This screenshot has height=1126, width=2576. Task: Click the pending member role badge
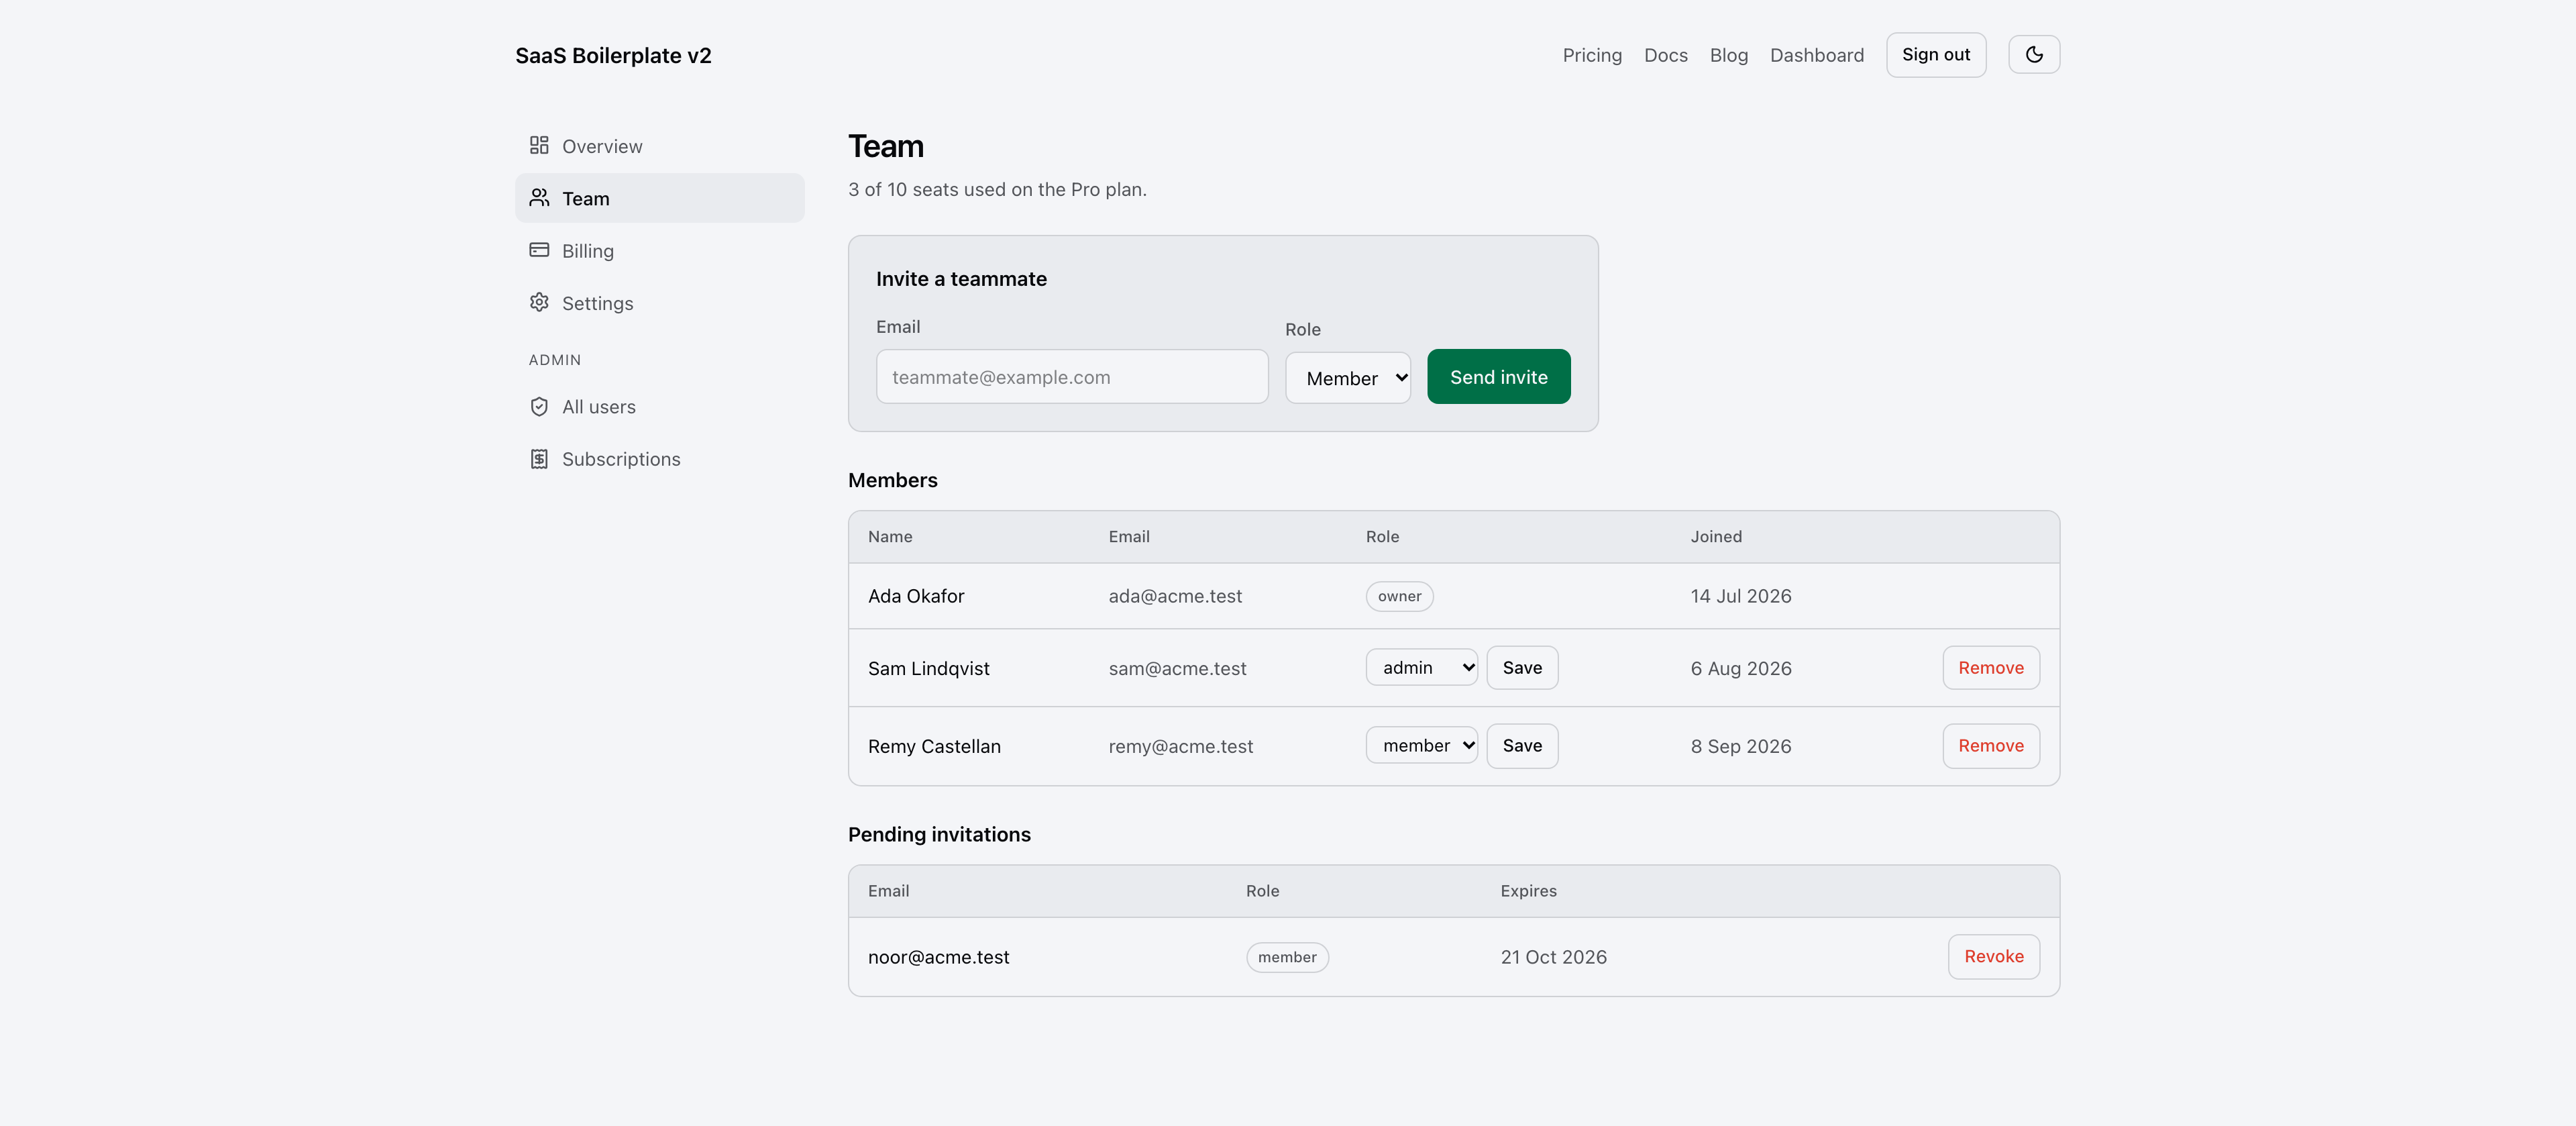coord(1287,958)
